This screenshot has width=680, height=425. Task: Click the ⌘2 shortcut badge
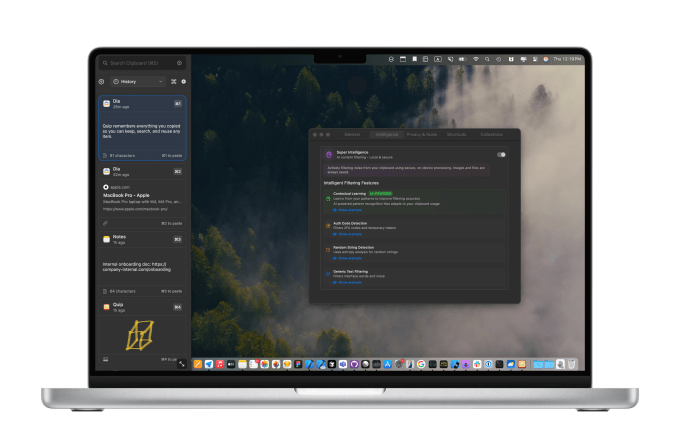coord(178,171)
